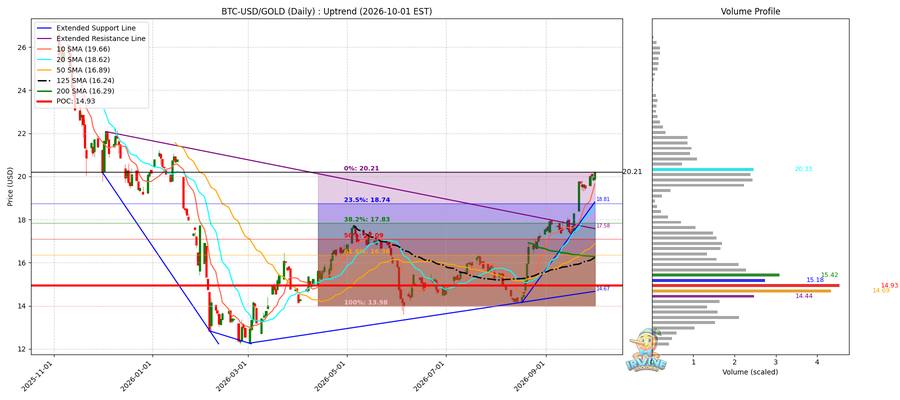Click the 'Price (USD)' axis label
900x400 pixels.
[9, 188]
